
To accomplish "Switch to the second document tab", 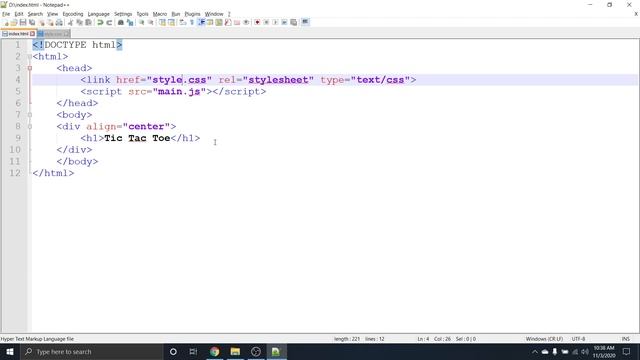I will (x=53, y=34).
